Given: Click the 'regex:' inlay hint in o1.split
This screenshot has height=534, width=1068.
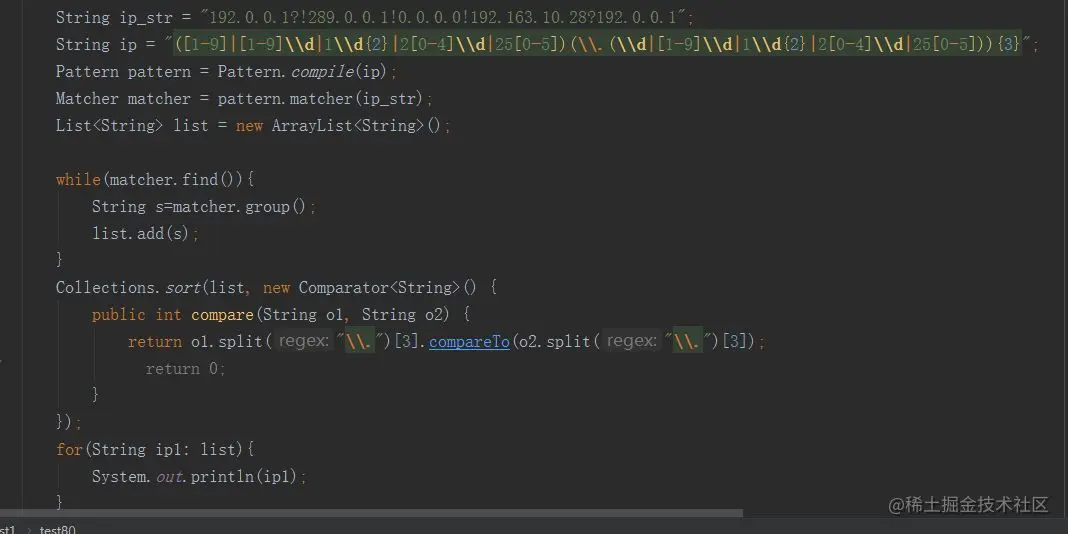Looking at the screenshot, I should point(304,342).
